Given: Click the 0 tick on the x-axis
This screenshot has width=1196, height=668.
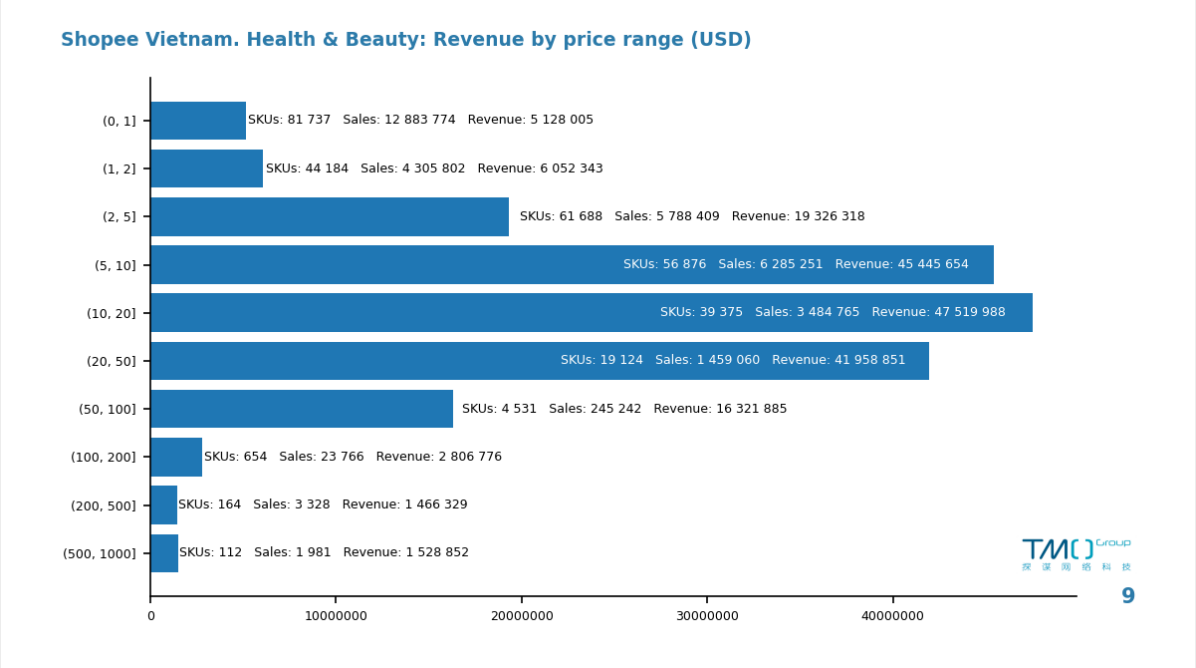Looking at the screenshot, I should pos(151,615).
